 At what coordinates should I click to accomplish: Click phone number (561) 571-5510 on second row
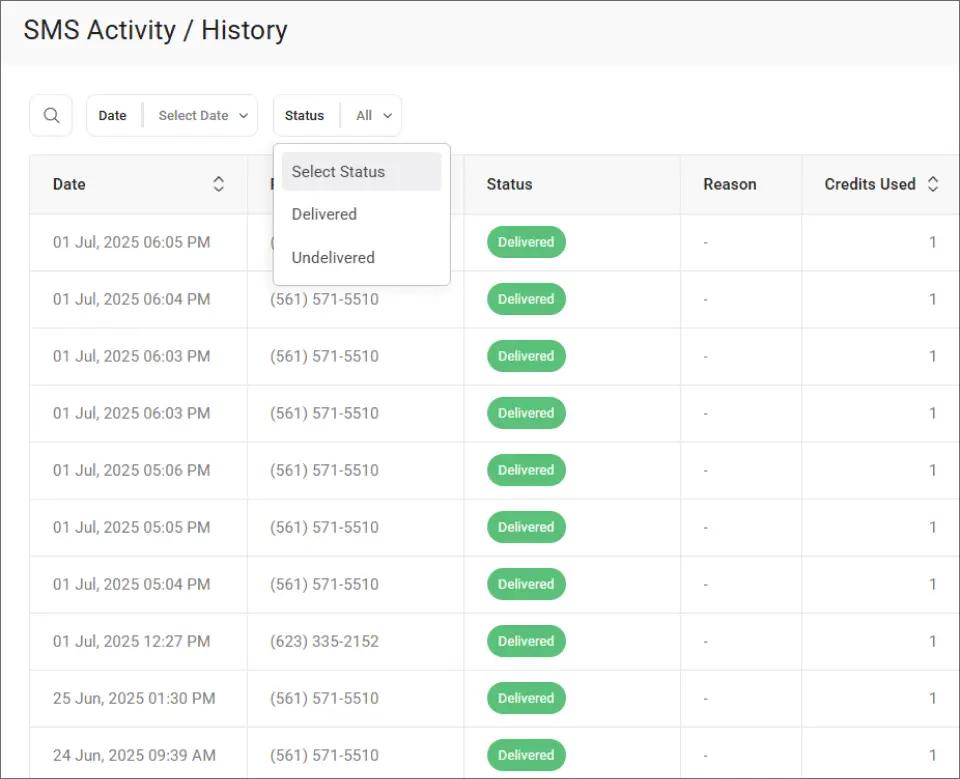point(322,298)
